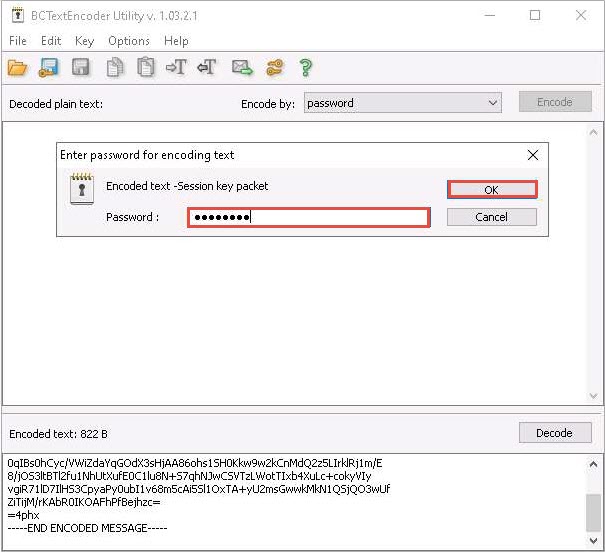This screenshot has width=605, height=552.
Task: Click the Decode button
Action: (554, 433)
